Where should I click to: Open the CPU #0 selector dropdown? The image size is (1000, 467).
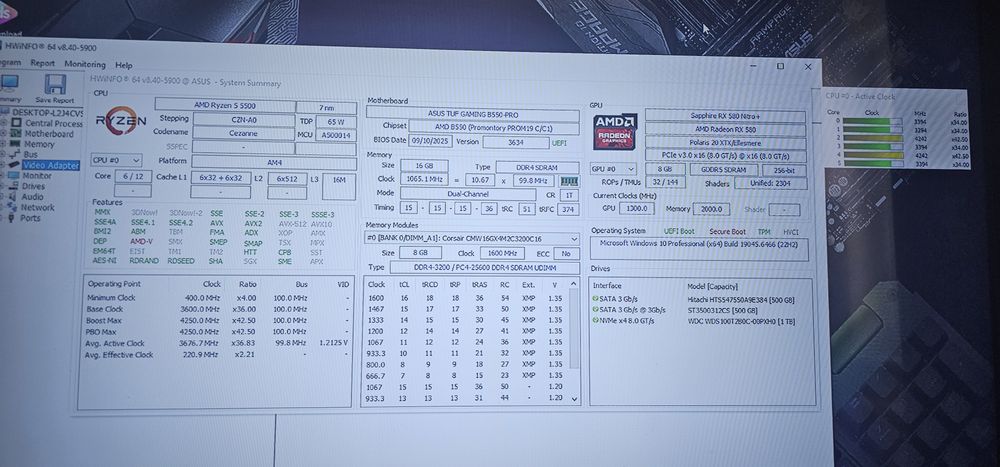click(117, 161)
